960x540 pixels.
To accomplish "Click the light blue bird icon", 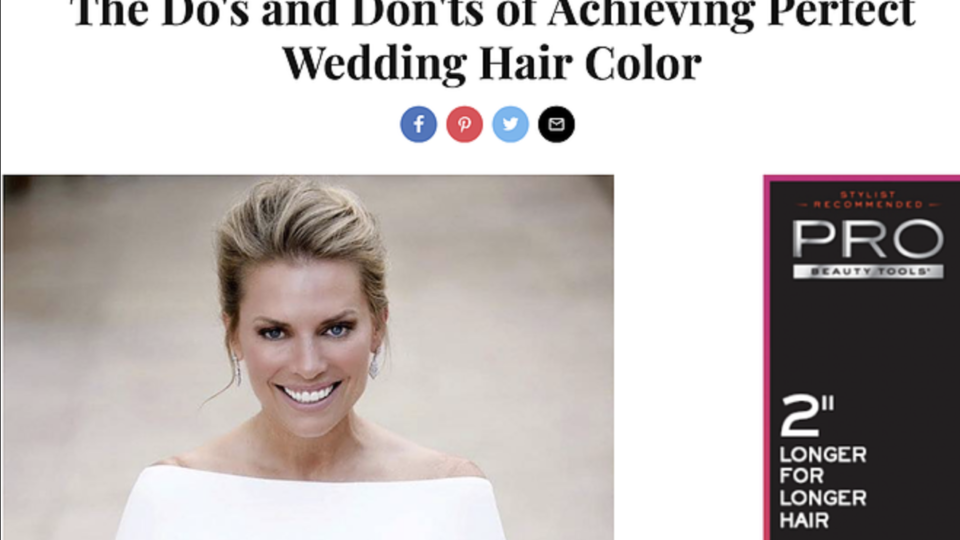I will (x=511, y=124).
